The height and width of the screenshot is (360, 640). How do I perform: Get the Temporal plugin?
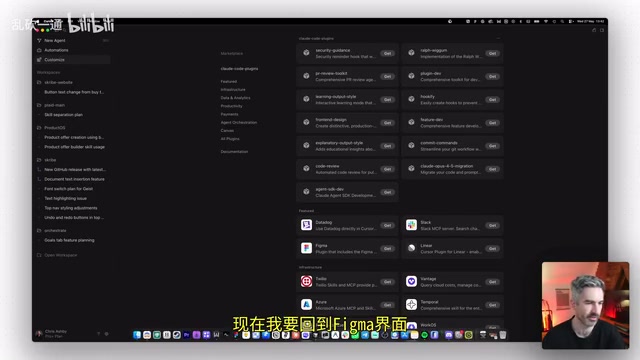(493, 305)
